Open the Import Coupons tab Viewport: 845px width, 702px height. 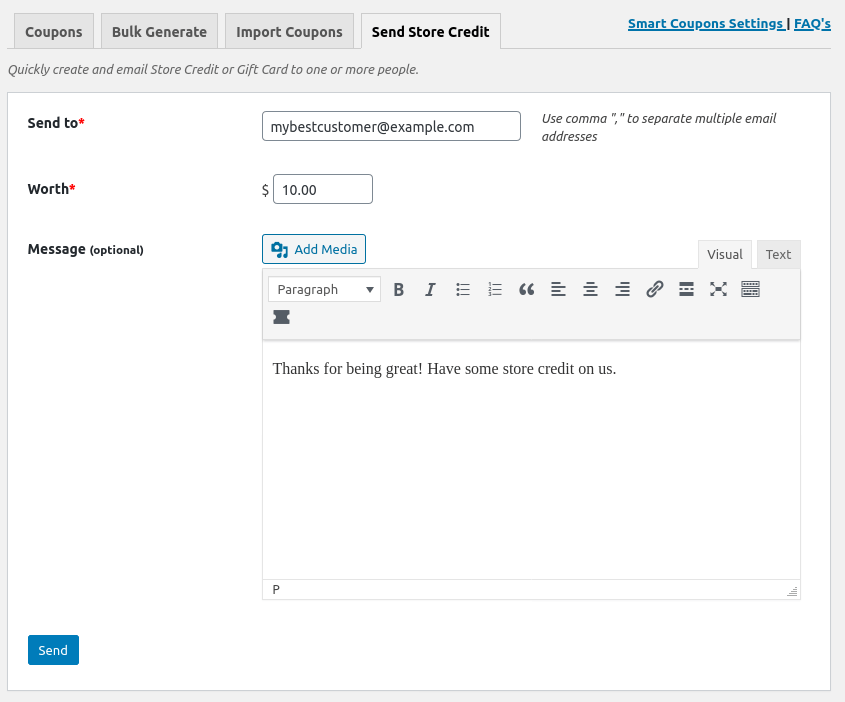(x=289, y=32)
